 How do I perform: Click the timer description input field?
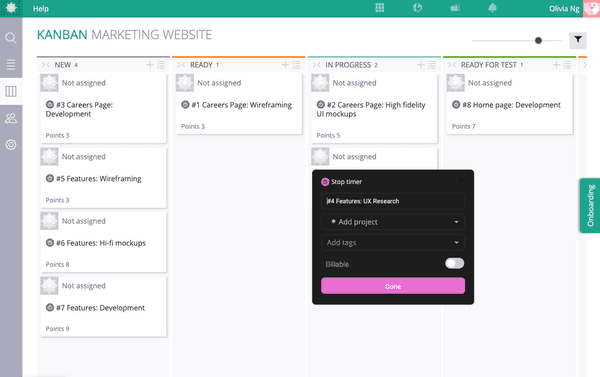(x=393, y=201)
